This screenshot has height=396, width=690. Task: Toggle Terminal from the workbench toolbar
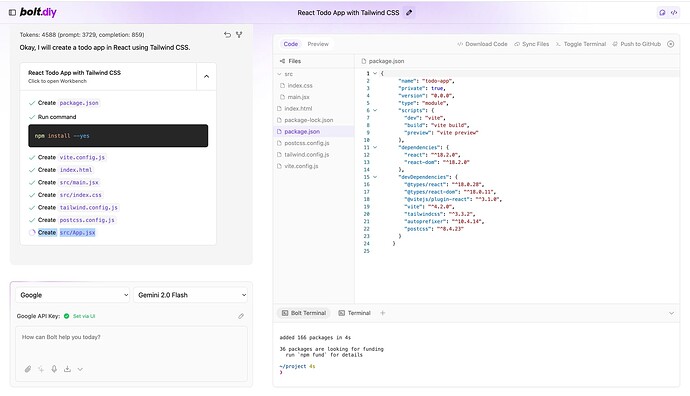pyautogui.click(x=581, y=44)
